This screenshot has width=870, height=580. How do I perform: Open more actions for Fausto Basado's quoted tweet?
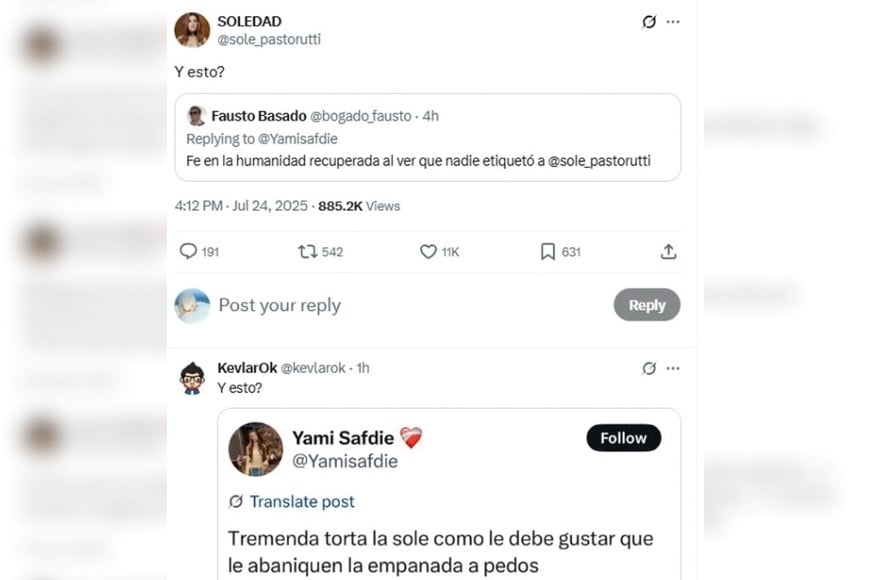click(x=665, y=115)
